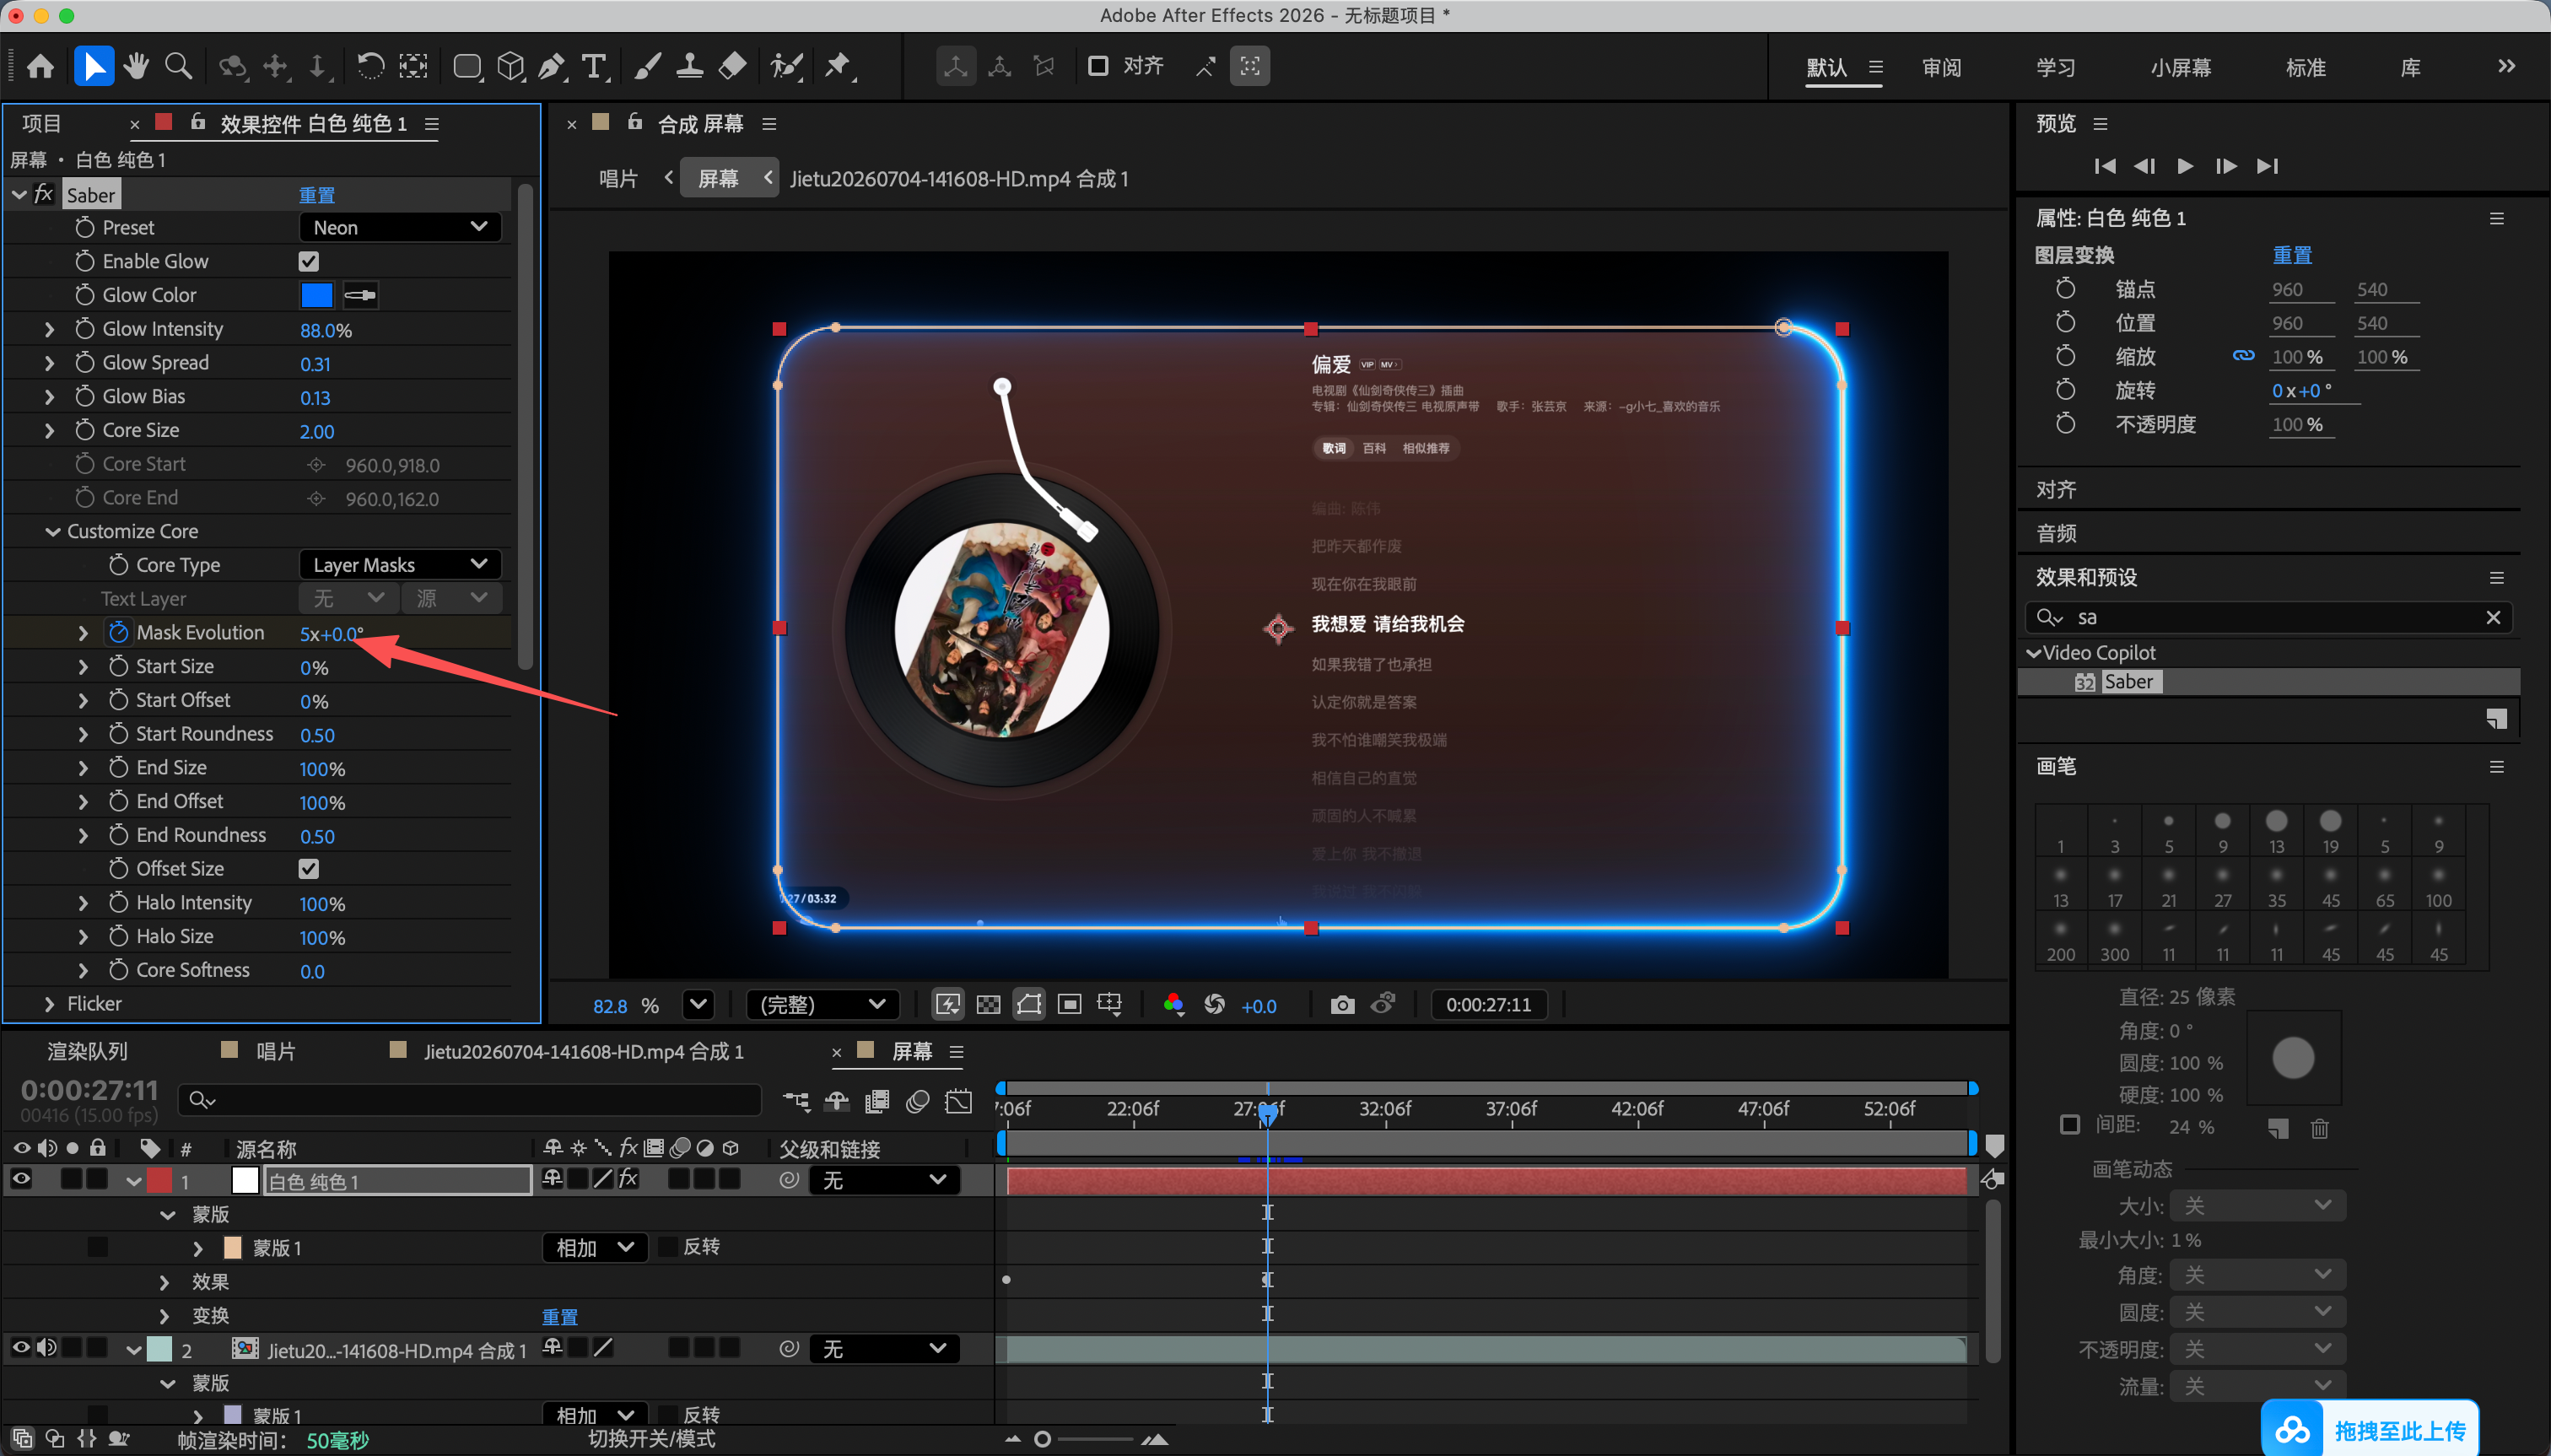This screenshot has height=1456, width=2551.
Task: Click the Home icon
Action: 41,66
